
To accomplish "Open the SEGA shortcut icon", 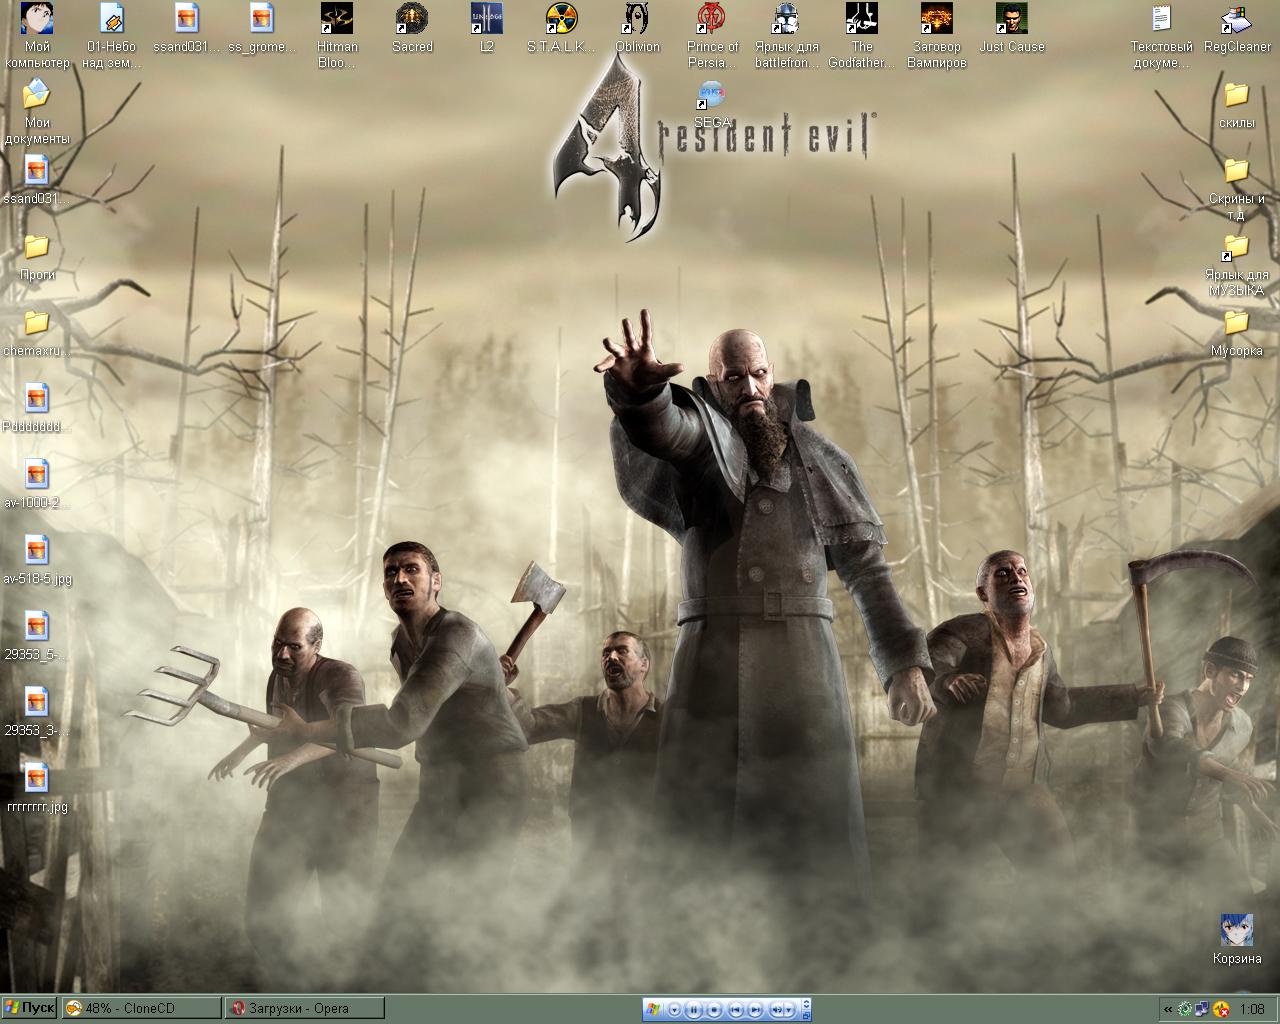I will coord(712,105).
